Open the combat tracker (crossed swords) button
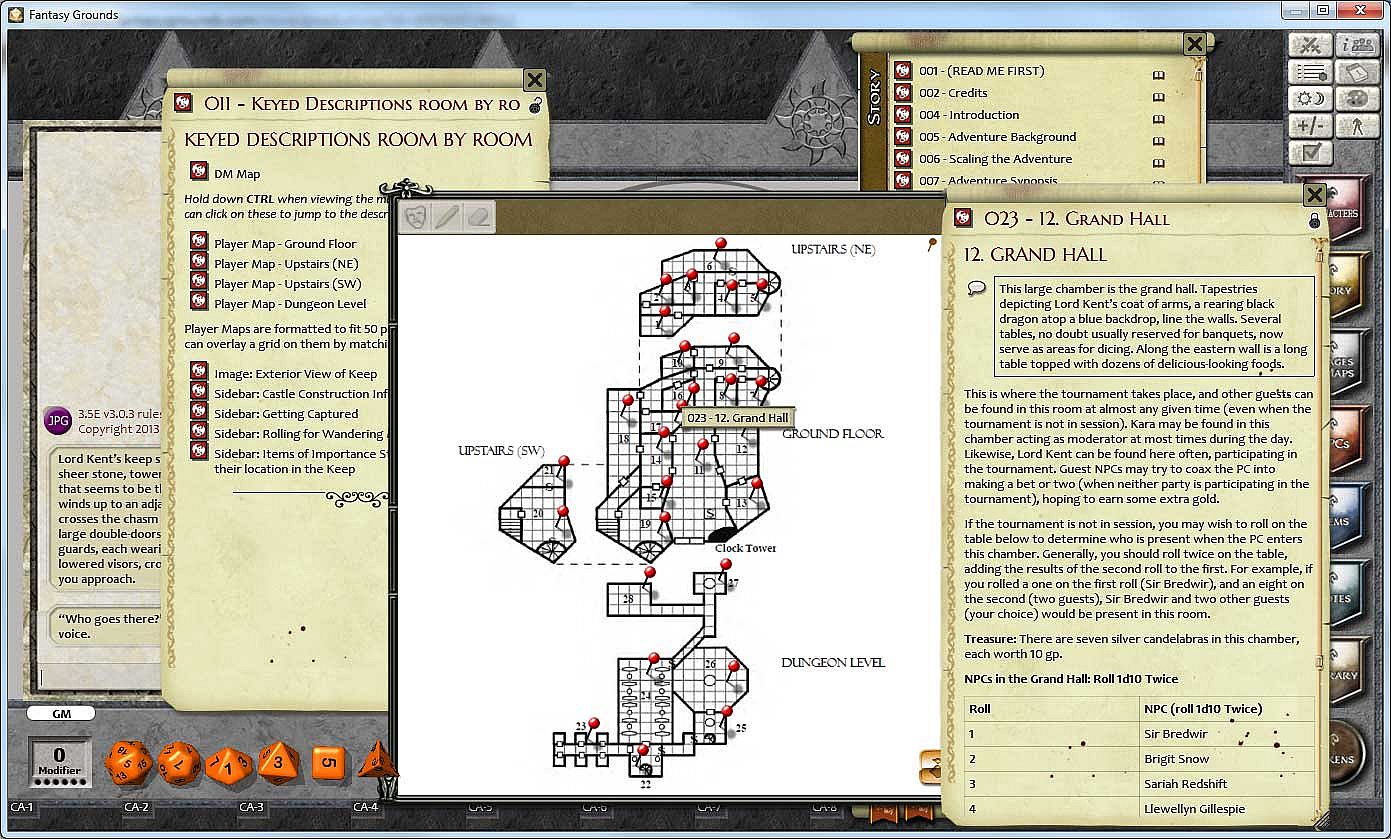Screen dimensions: 1391x839 point(1310,45)
